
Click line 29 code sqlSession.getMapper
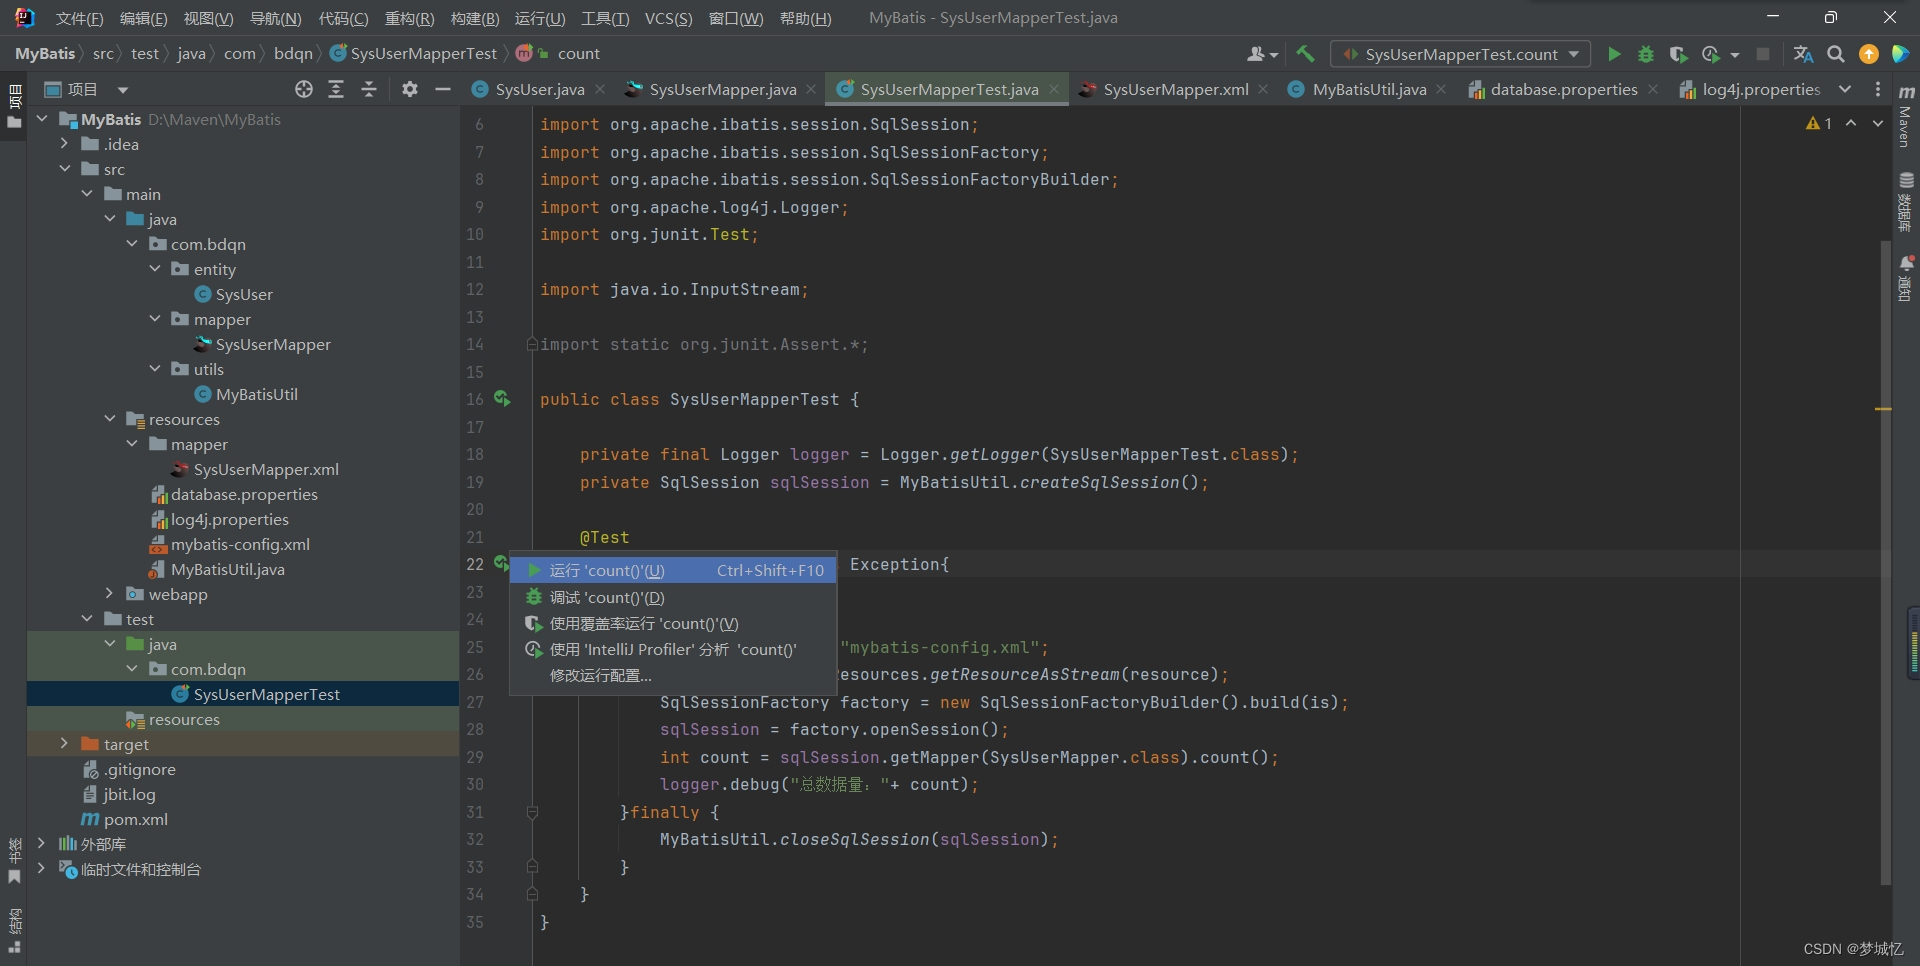pyautogui.click(x=880, y=757)
